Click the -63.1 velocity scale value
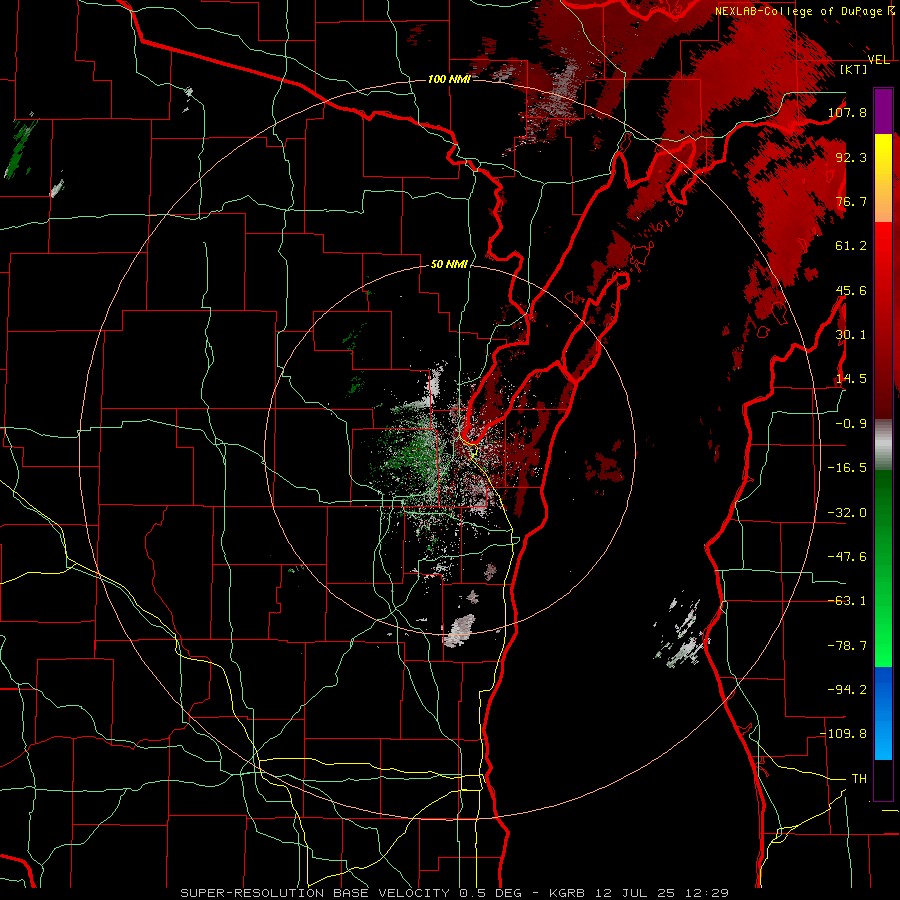The height and width of the screenshot is (900, 900). pos(847,601)
